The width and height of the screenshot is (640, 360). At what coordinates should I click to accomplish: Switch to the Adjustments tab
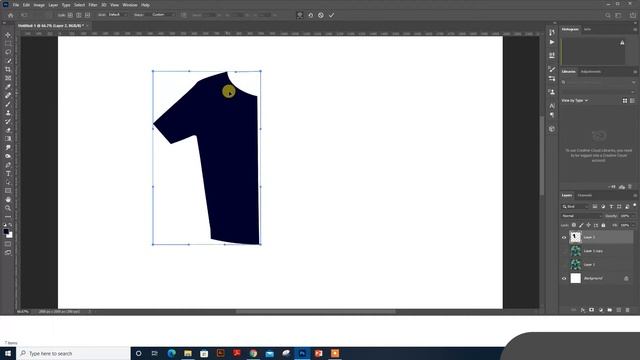pos(591,71)
